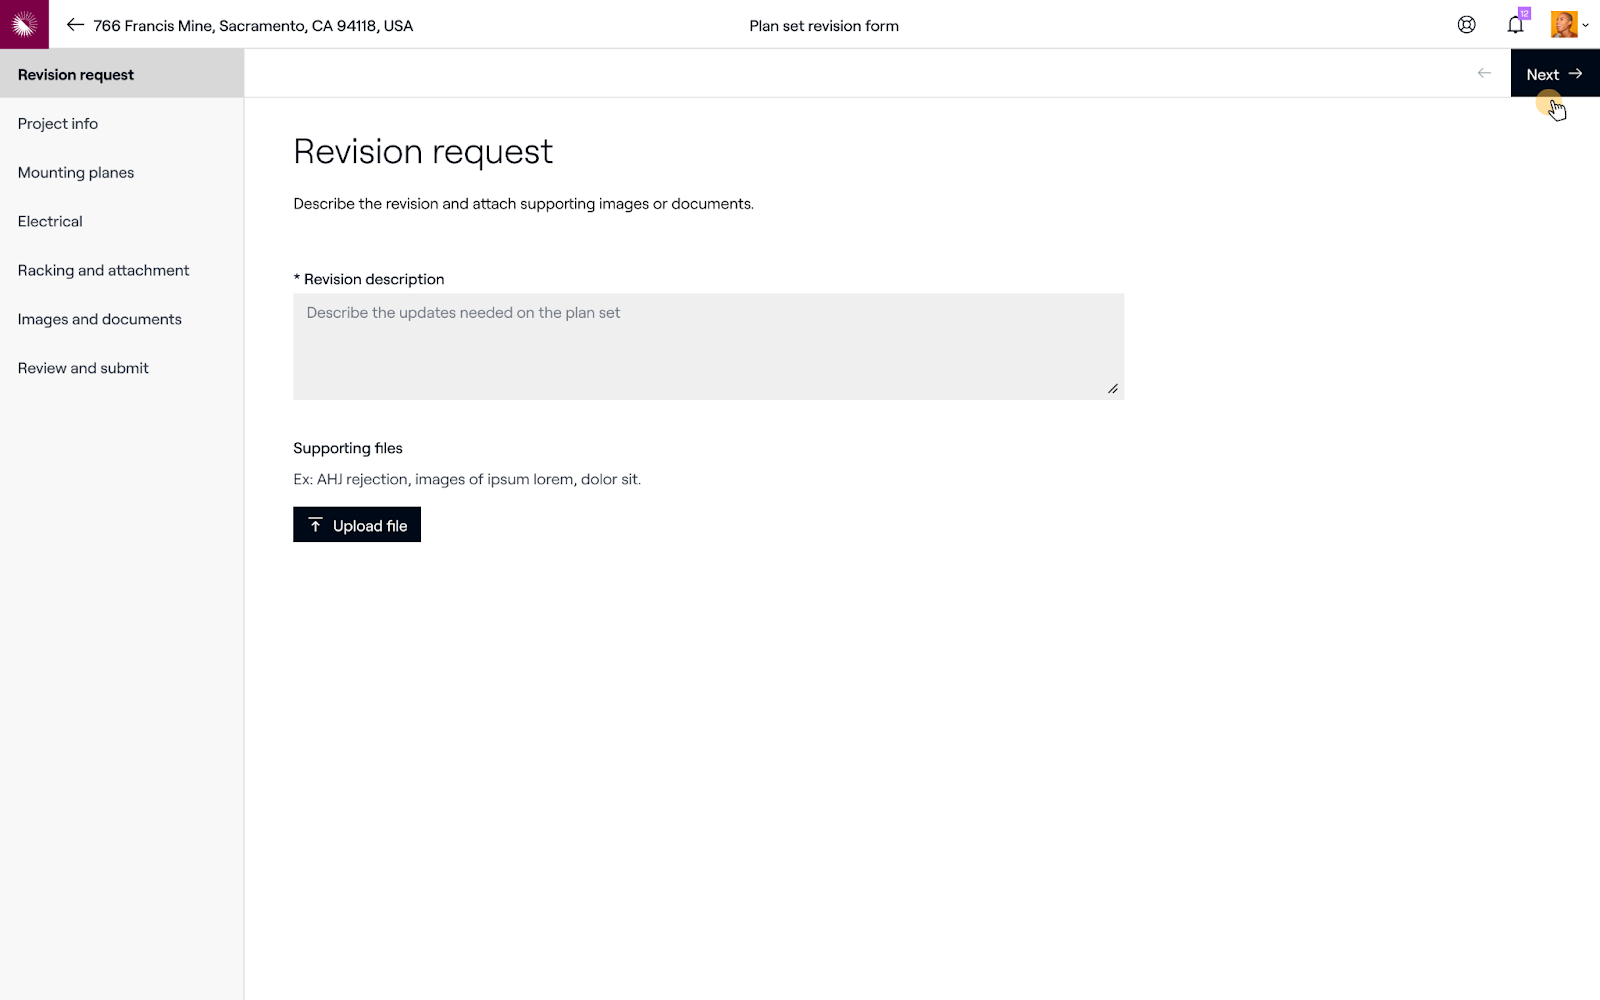Image resolution: width=1600 pixels, height=1000 pixels.
Task: Click the previous step left arrow
Action: click(1484, 73)
